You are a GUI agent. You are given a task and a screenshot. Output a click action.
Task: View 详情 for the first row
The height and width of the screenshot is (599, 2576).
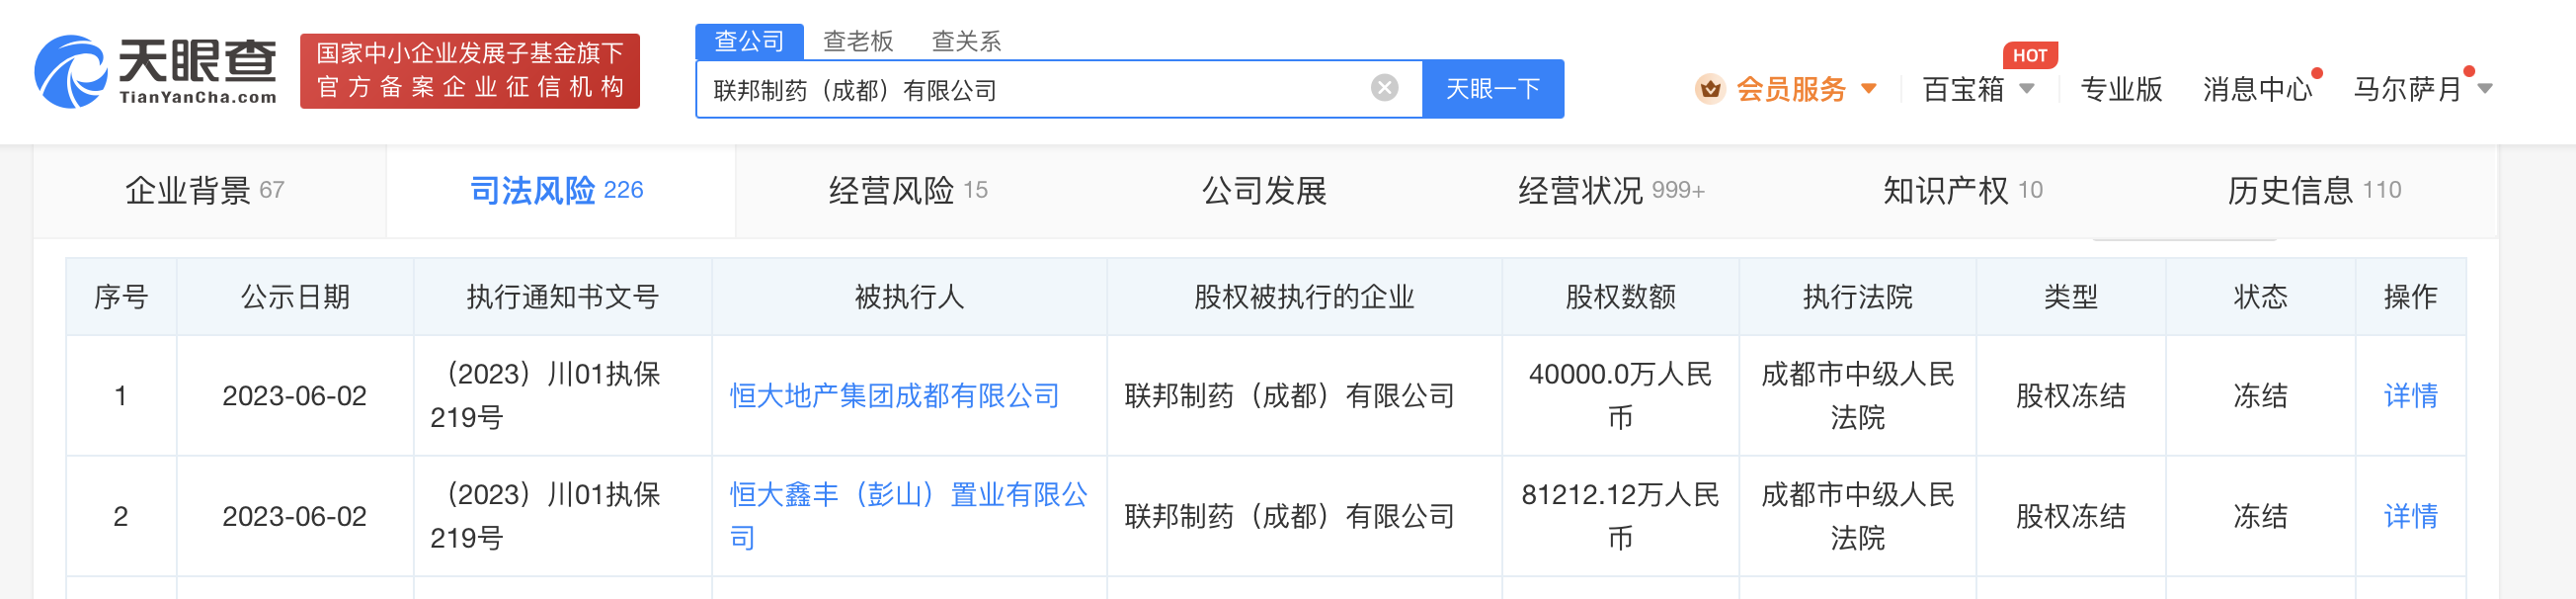[2410, 396]
